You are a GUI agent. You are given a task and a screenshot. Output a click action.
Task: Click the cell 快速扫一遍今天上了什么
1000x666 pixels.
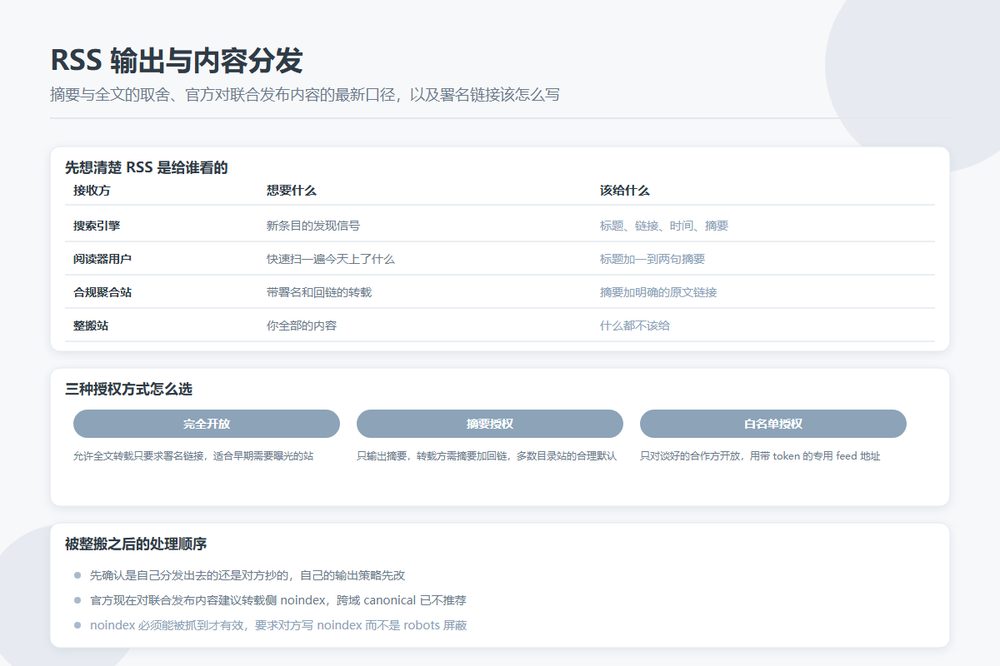point(330,258)
